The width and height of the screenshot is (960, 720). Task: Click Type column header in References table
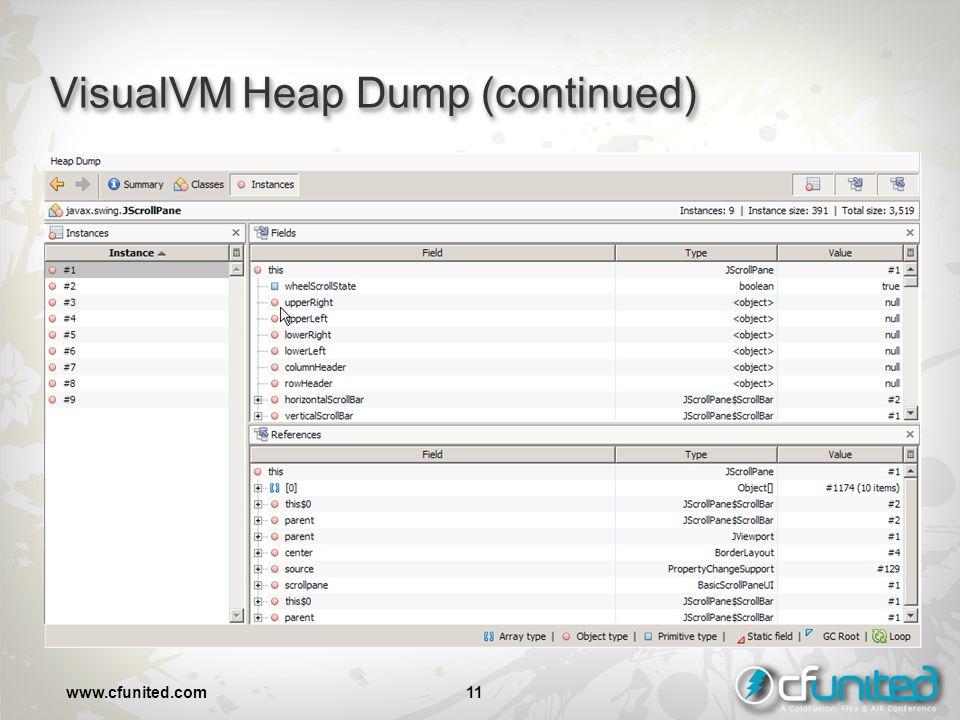(x=696, y=454)
